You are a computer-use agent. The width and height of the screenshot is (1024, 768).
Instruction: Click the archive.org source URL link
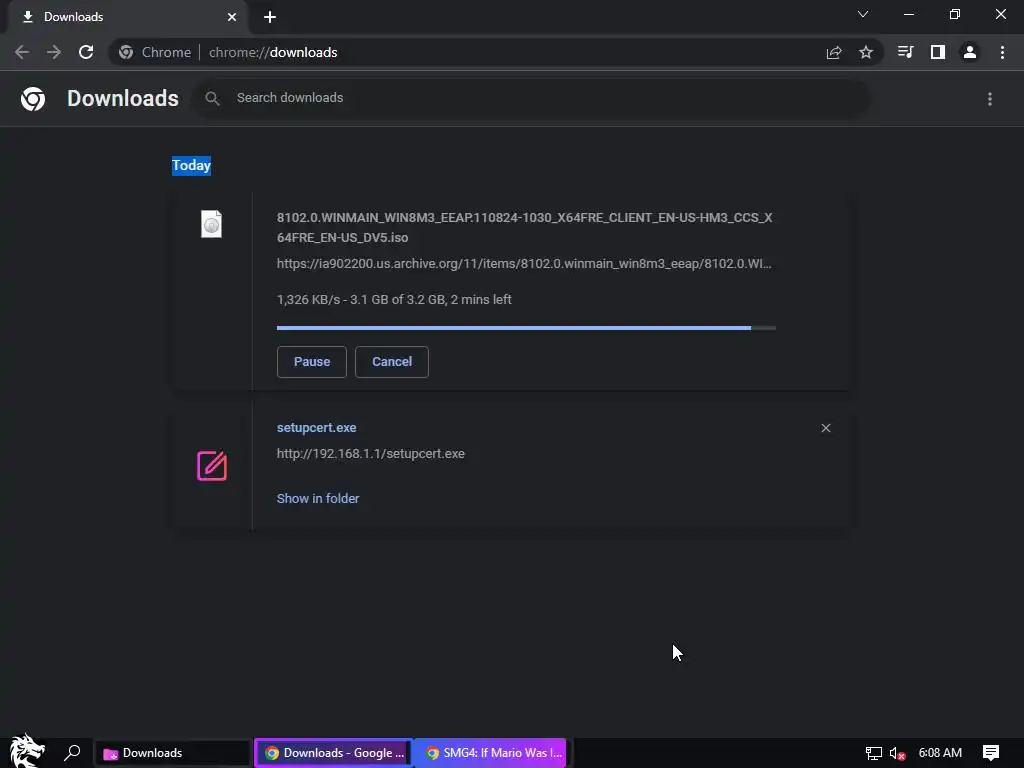(x=524, y=264)
